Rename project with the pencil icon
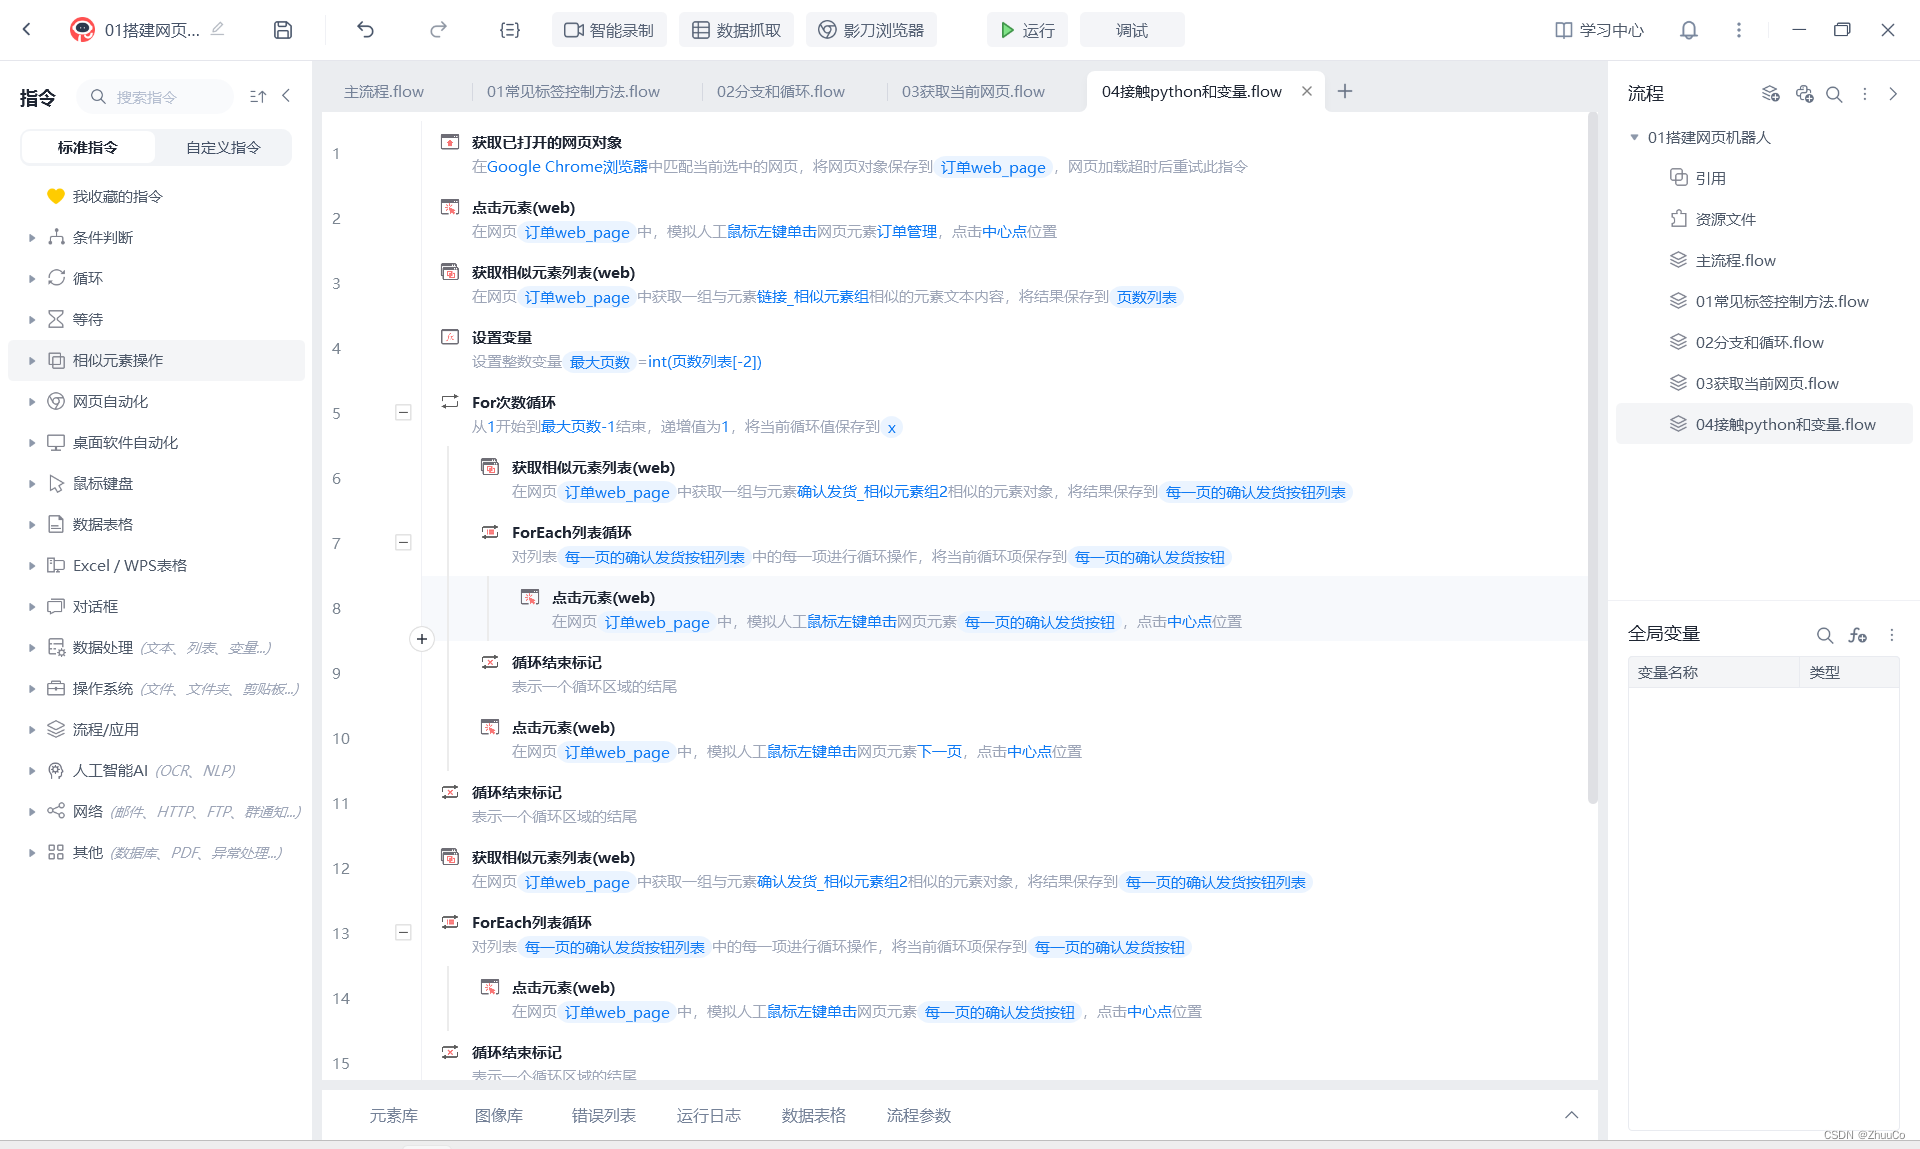Image resolution: width=1920 pixels, height=1149 pixels. 217,30
